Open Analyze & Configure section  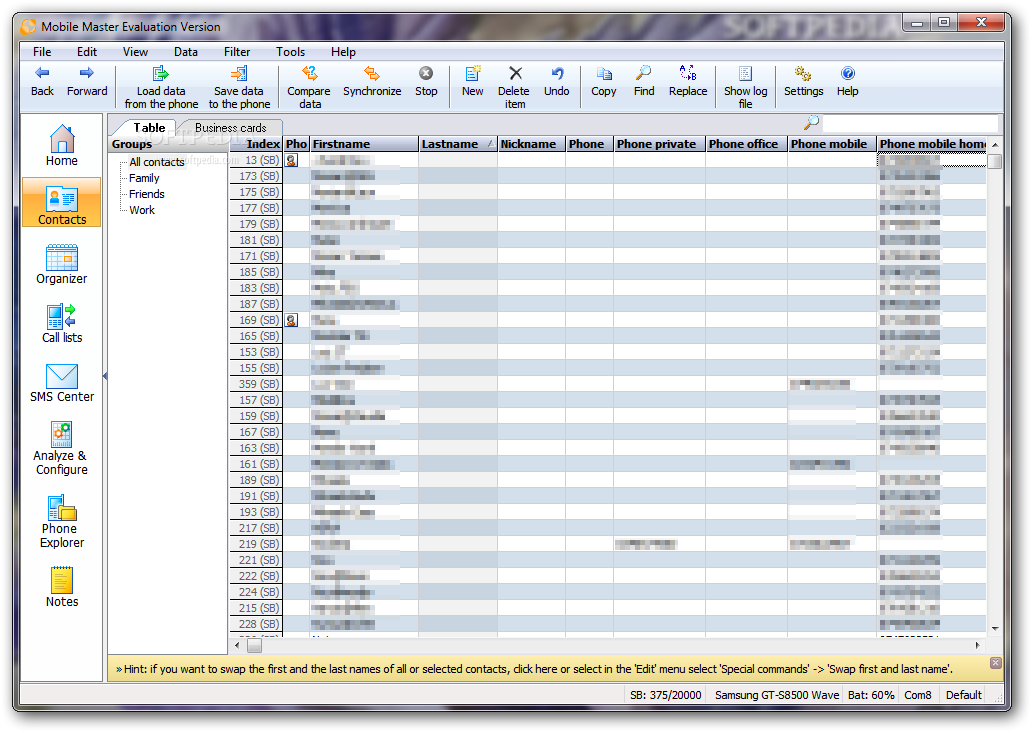pyautogui.click(x=61, y=448)
